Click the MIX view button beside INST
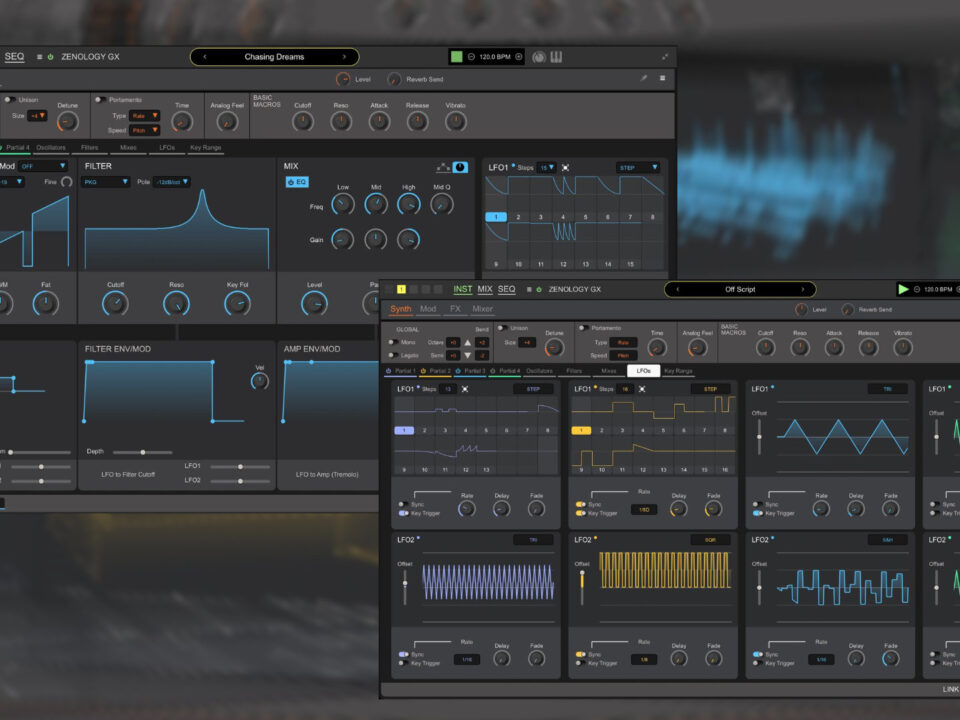This screenshot has width=960, height=720. [x=485, y=289]
